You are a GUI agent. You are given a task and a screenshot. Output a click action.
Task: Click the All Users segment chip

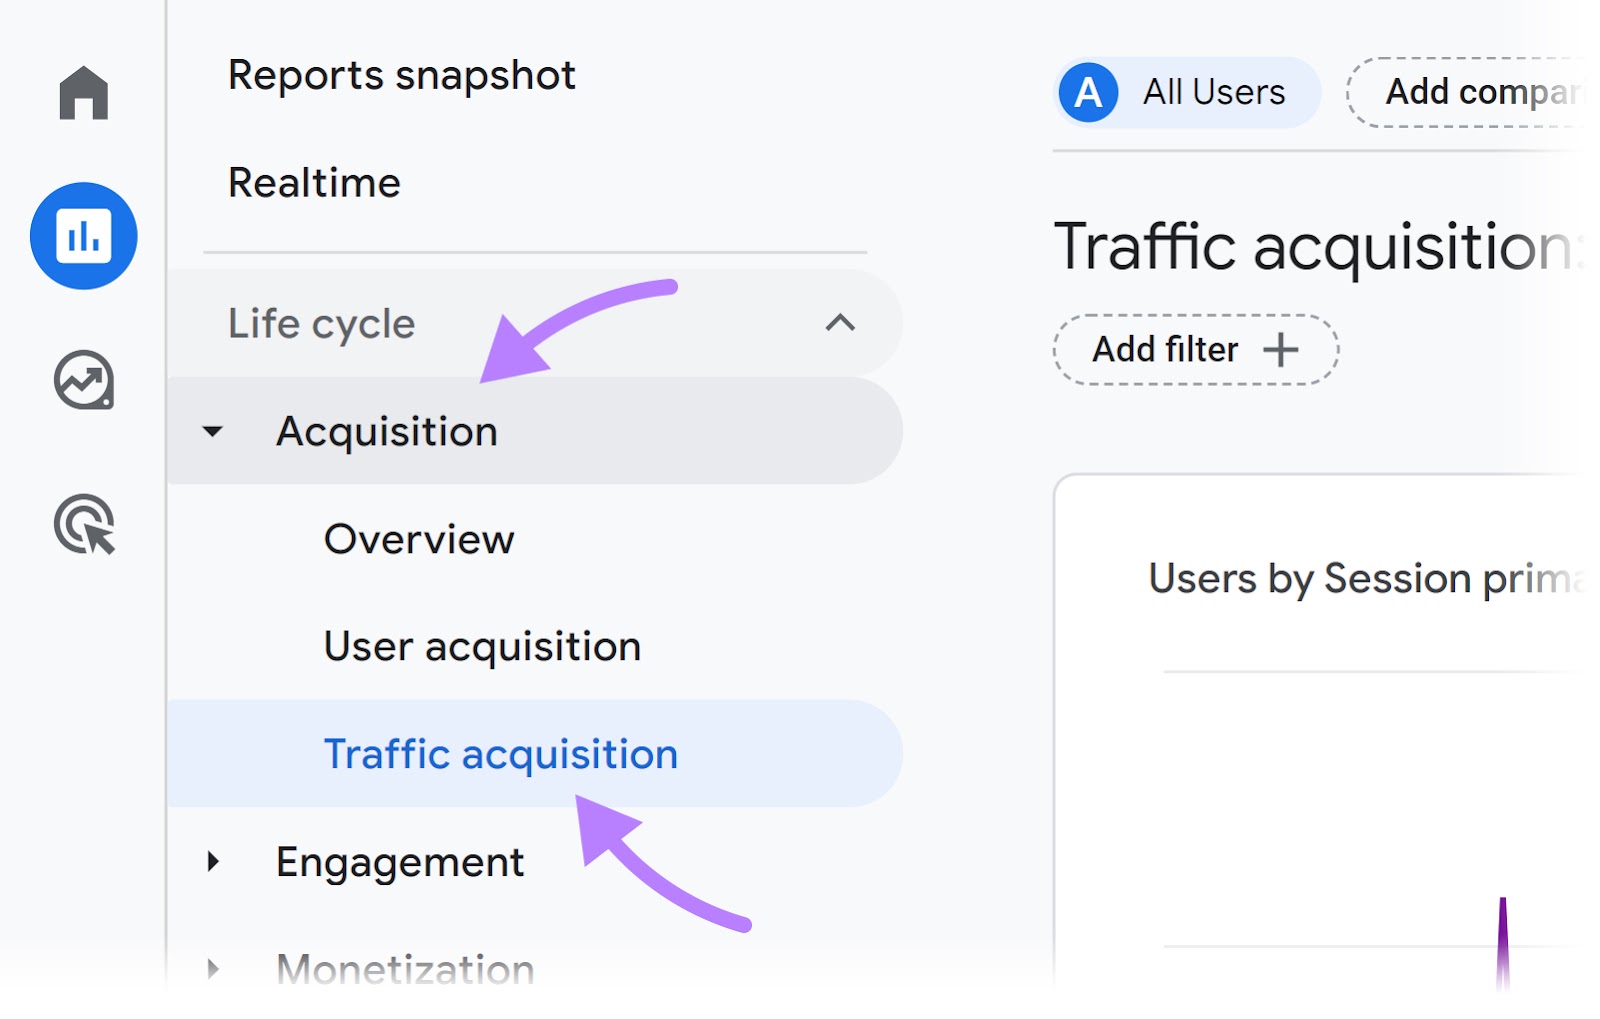(x=1187, y=92)
